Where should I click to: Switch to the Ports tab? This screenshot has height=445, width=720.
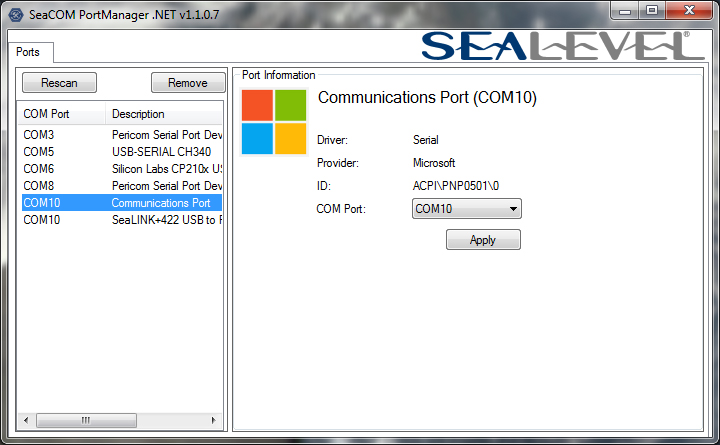pos(28,52)
